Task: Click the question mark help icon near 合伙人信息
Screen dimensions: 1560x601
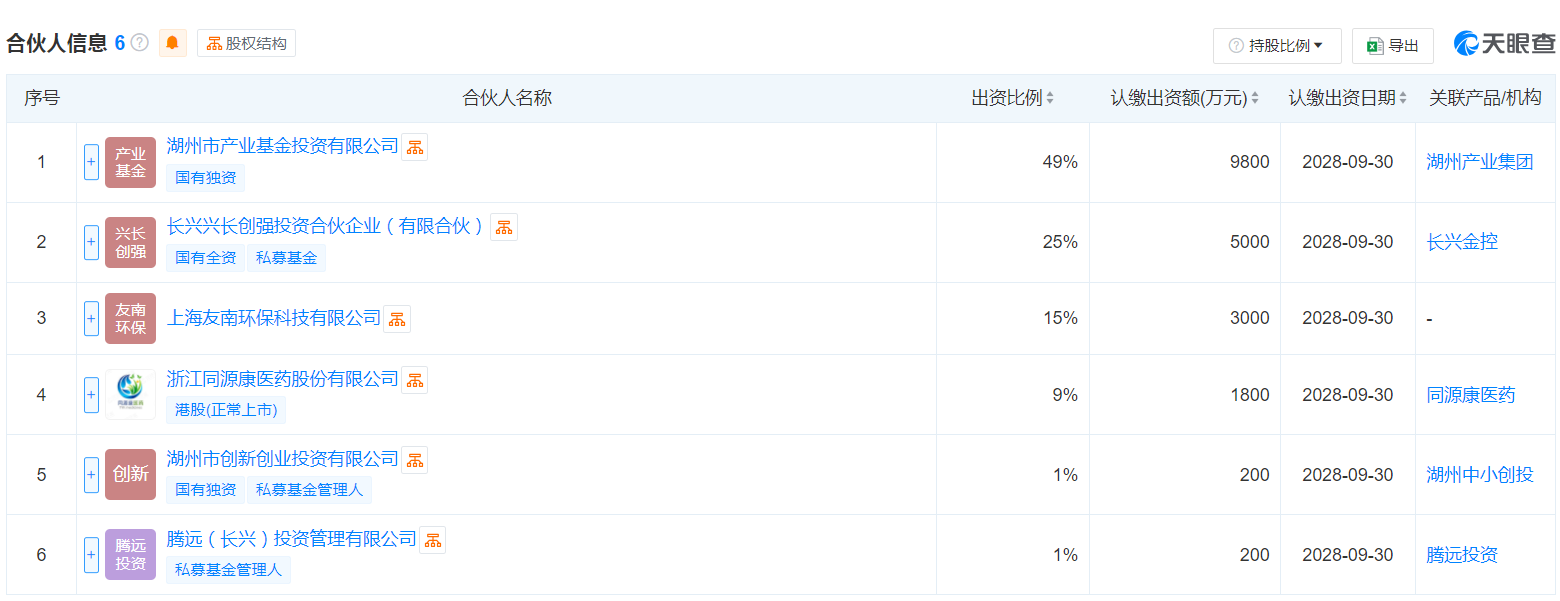Action: click(140, 43)
